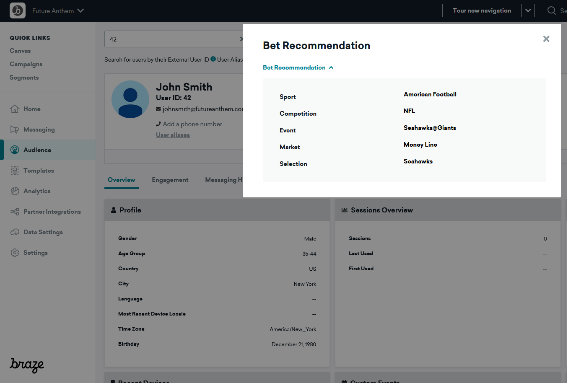Open Settings gear icon in sidebar
The width and height of the screenshot is (567, 383).
coord(14,252)
